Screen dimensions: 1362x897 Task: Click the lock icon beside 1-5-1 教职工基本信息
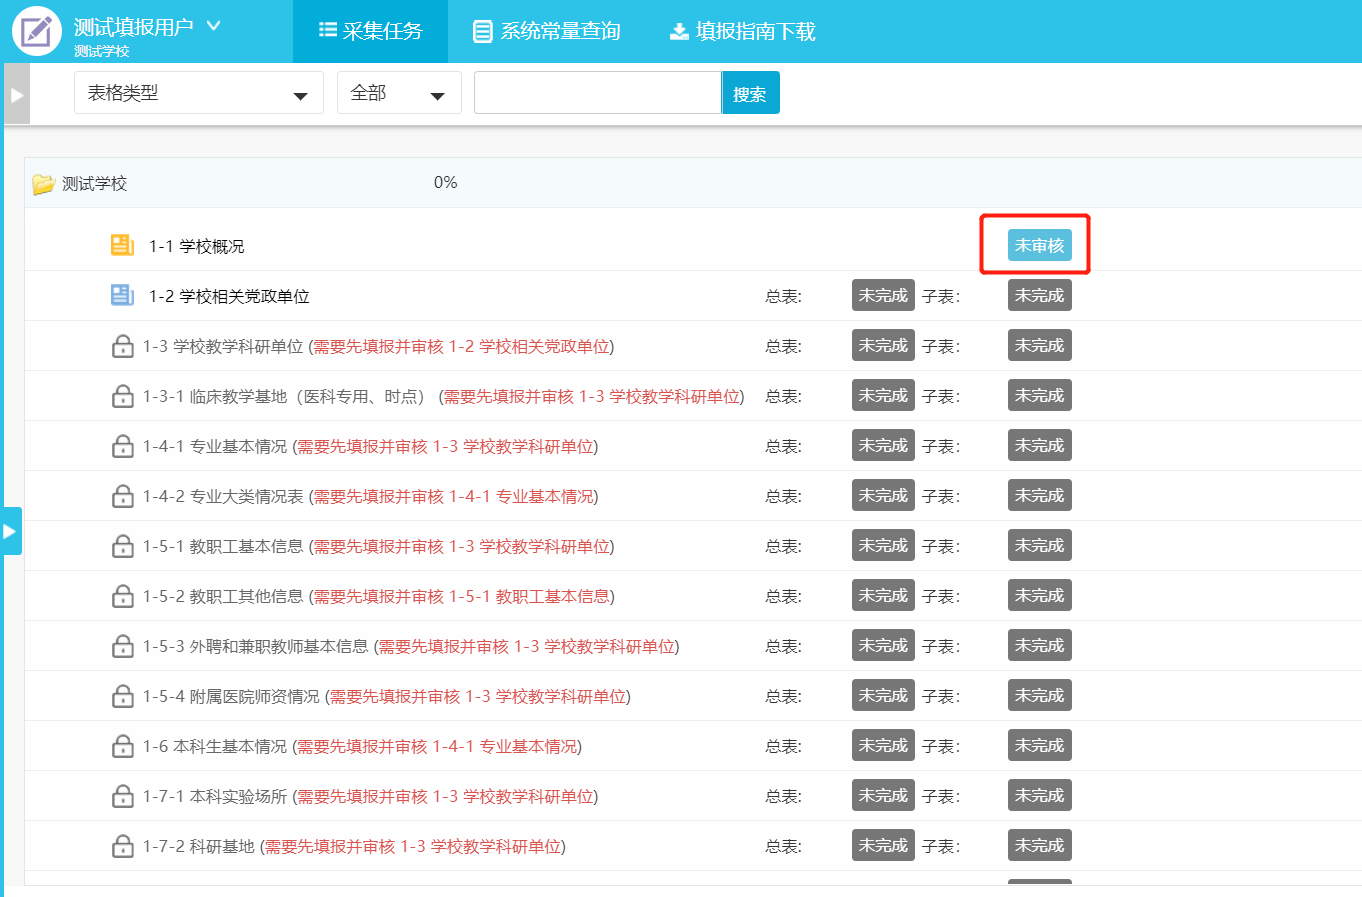tap(122, 546)
